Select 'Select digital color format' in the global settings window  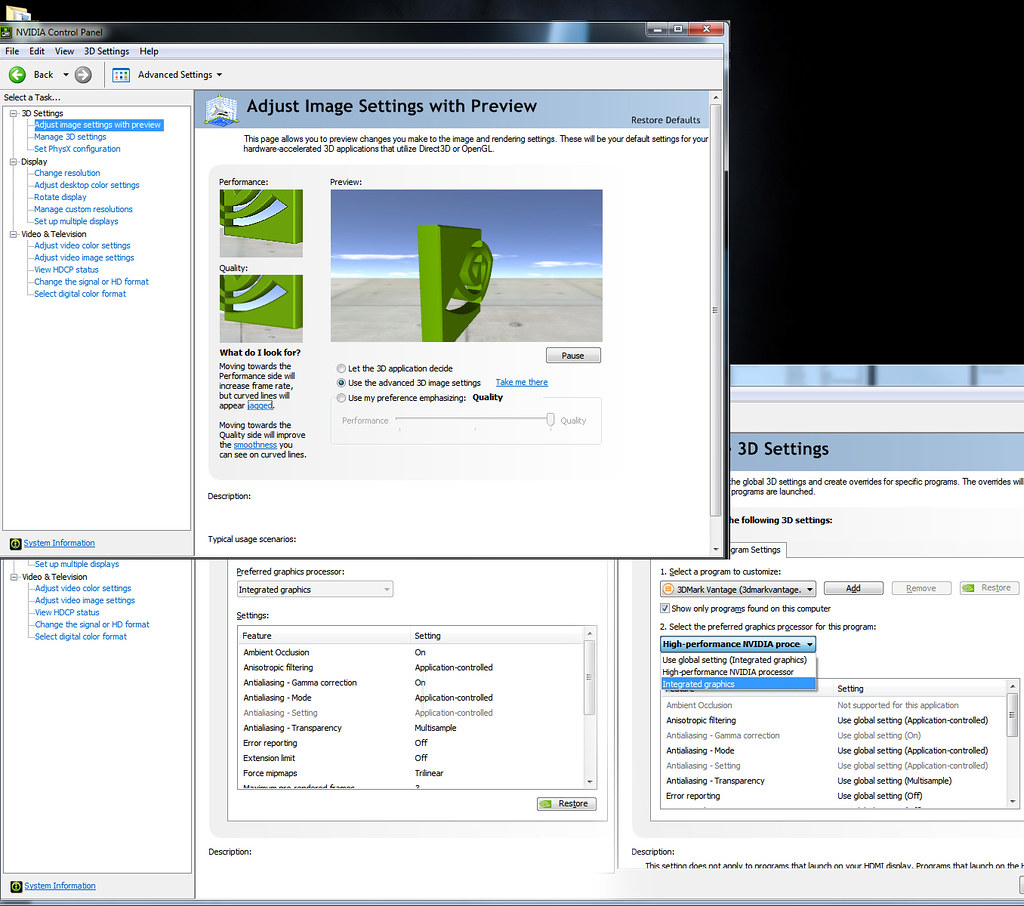(81, 637)
